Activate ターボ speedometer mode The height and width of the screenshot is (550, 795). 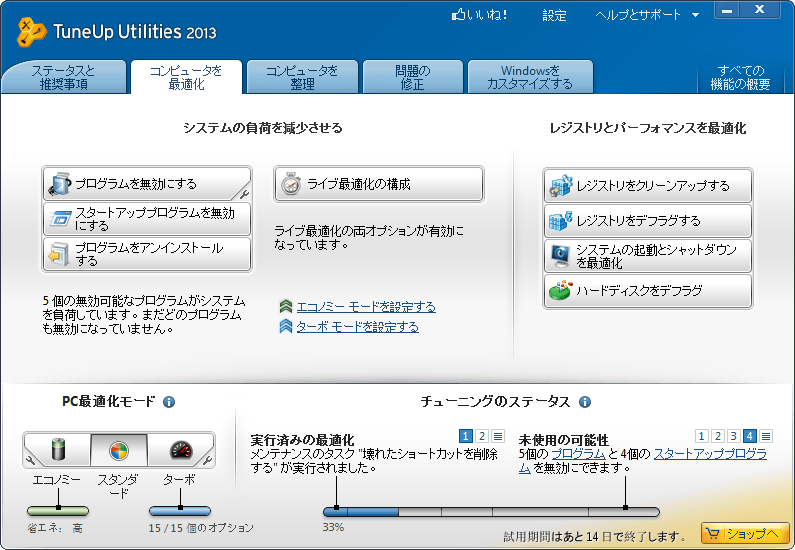tap(182, 450)
